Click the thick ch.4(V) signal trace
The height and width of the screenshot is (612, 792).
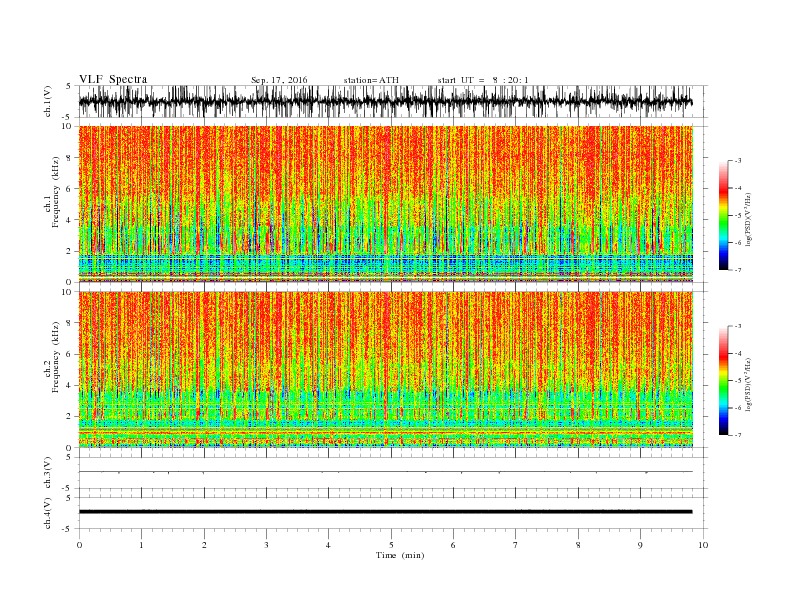386,512
